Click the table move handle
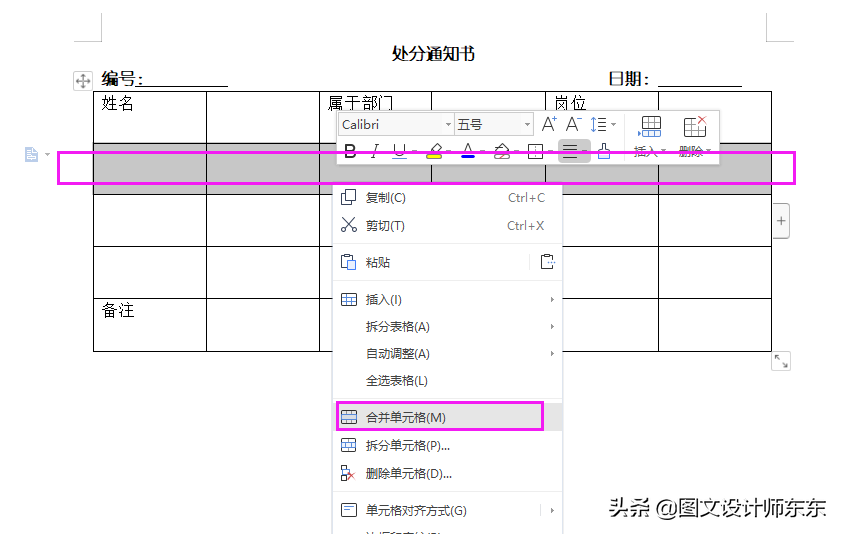 pos(83,81)
